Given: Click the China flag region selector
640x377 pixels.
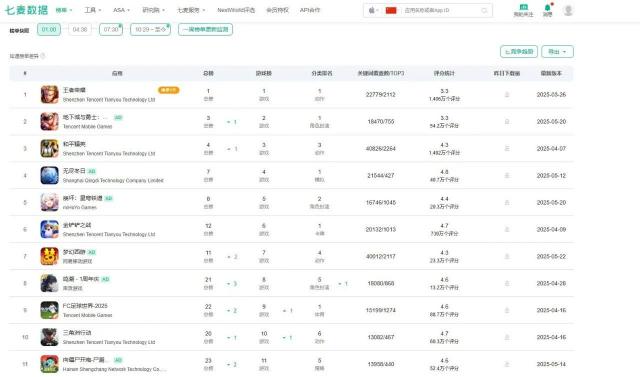Looking at the screenshot, I should click(391, 10).
